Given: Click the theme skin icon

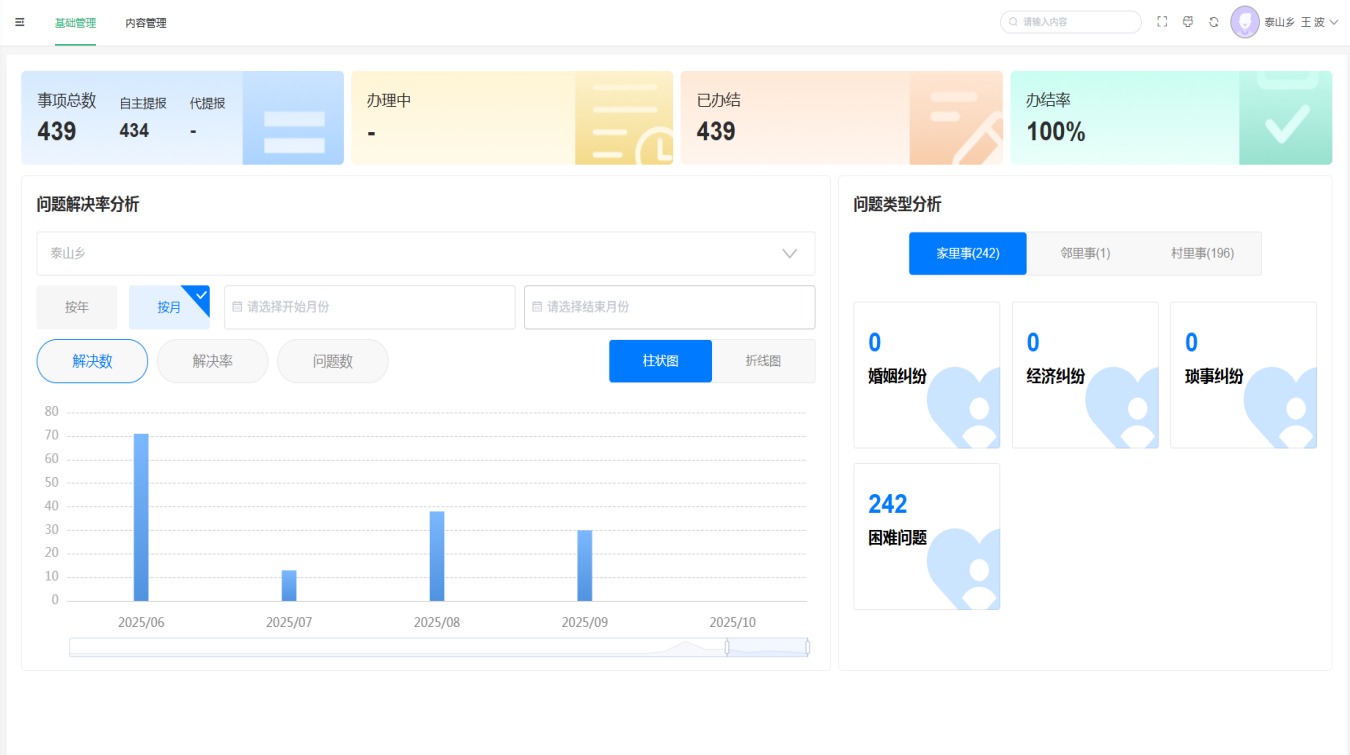Looking at the screenshot, I should point(1188,22).
